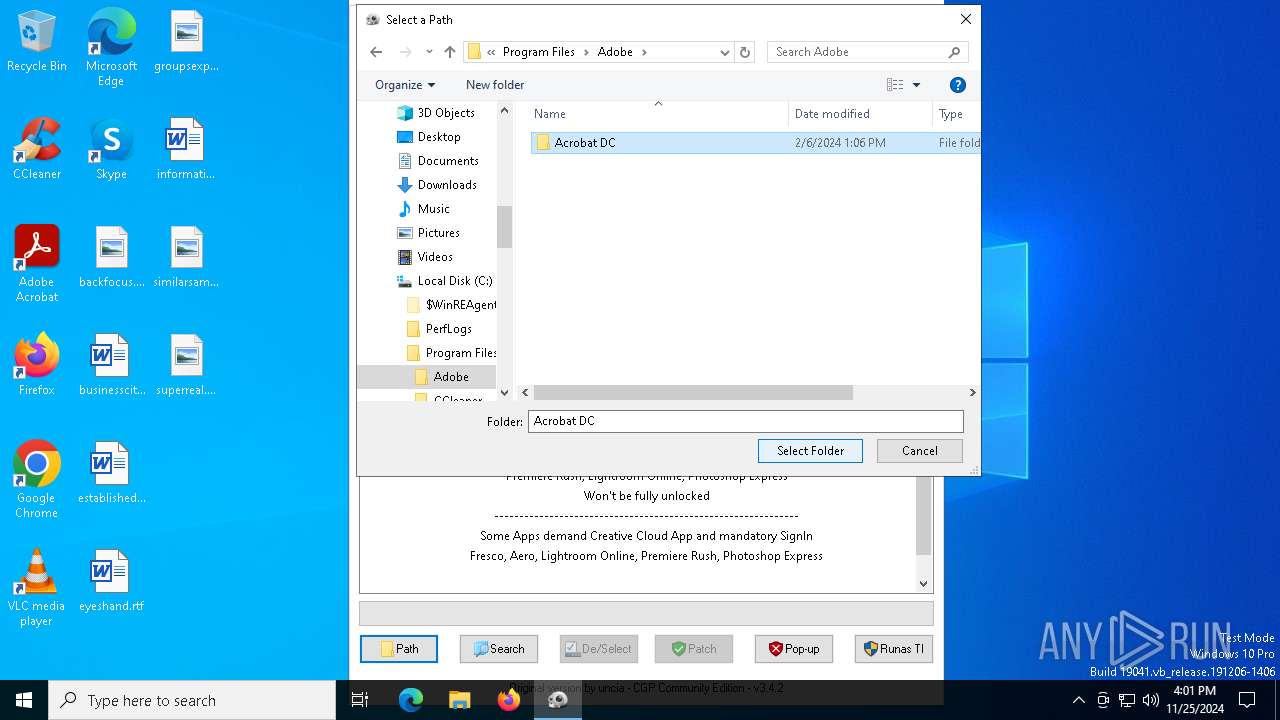Image resolution: width=1280 pixels, height=720 pixels.
Task: Sort by the Name column header
Action: 658,114
